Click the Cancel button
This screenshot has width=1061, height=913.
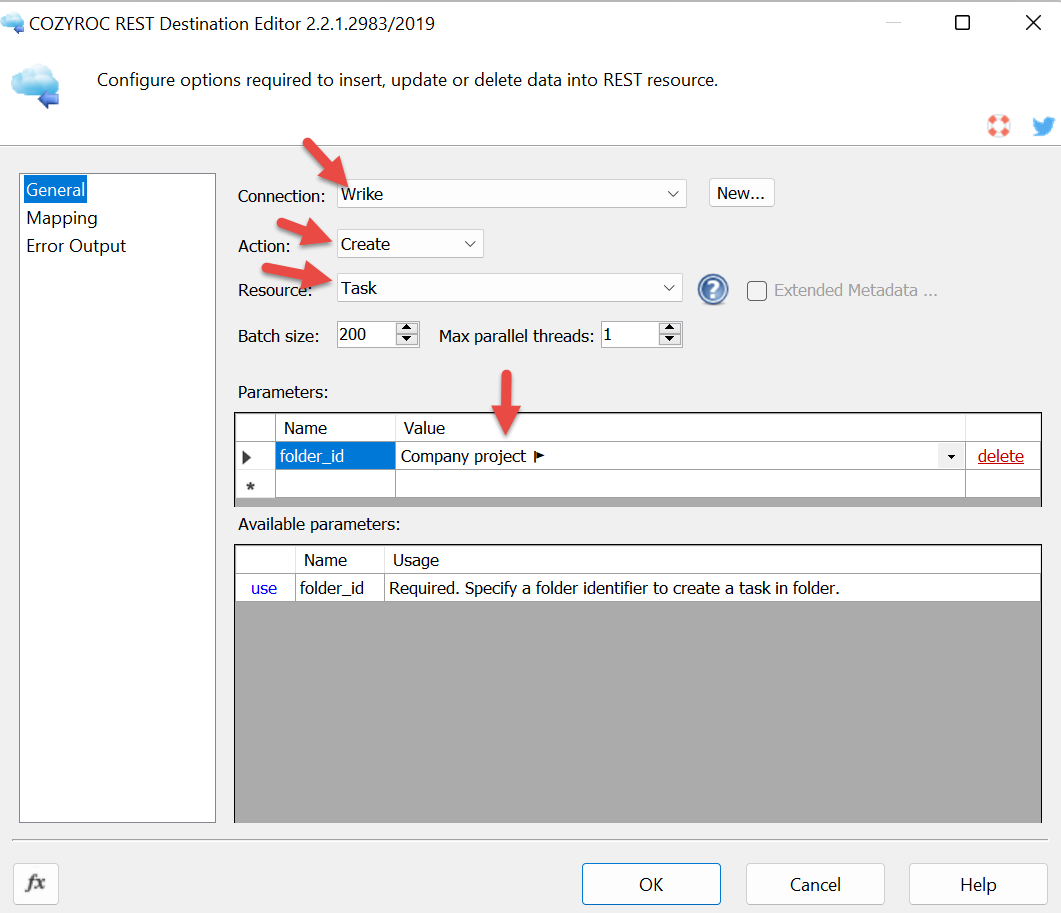[x=814, y=884]
